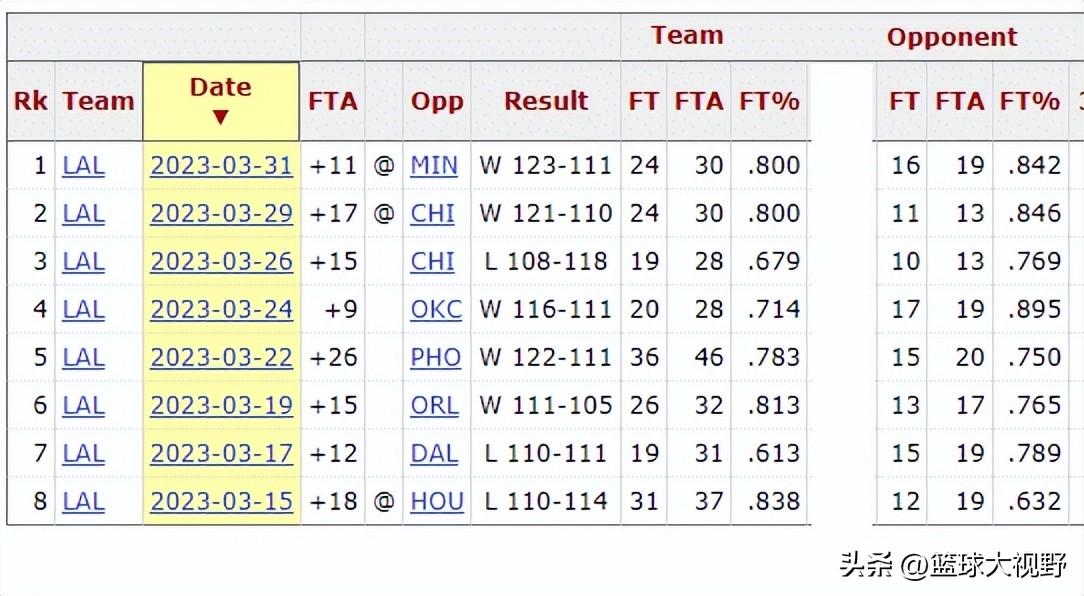Sort by the Rk column header
Viewport: 1084px width, 596px height.
pos(30,101)
